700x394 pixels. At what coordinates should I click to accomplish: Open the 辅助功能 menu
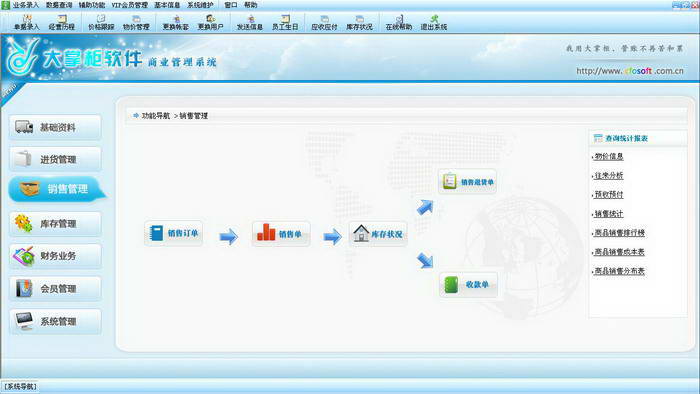click(92, 5)
